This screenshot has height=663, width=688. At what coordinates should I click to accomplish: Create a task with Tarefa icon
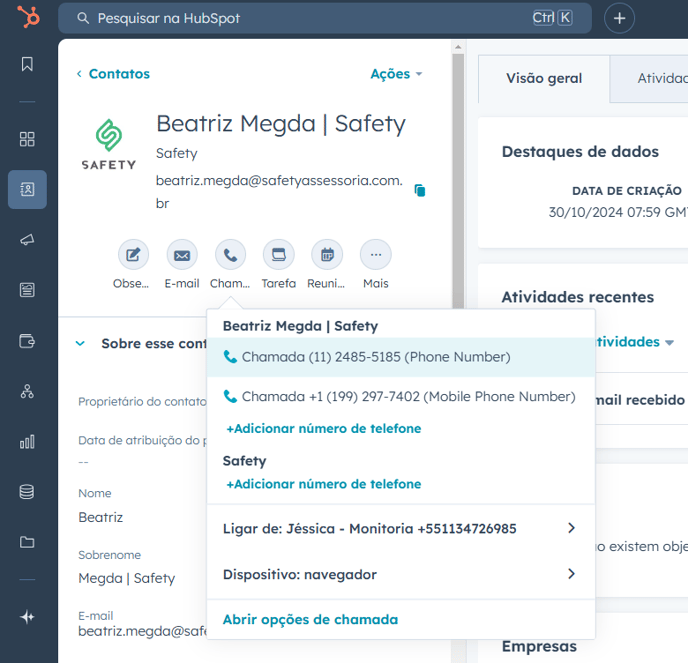278,255
